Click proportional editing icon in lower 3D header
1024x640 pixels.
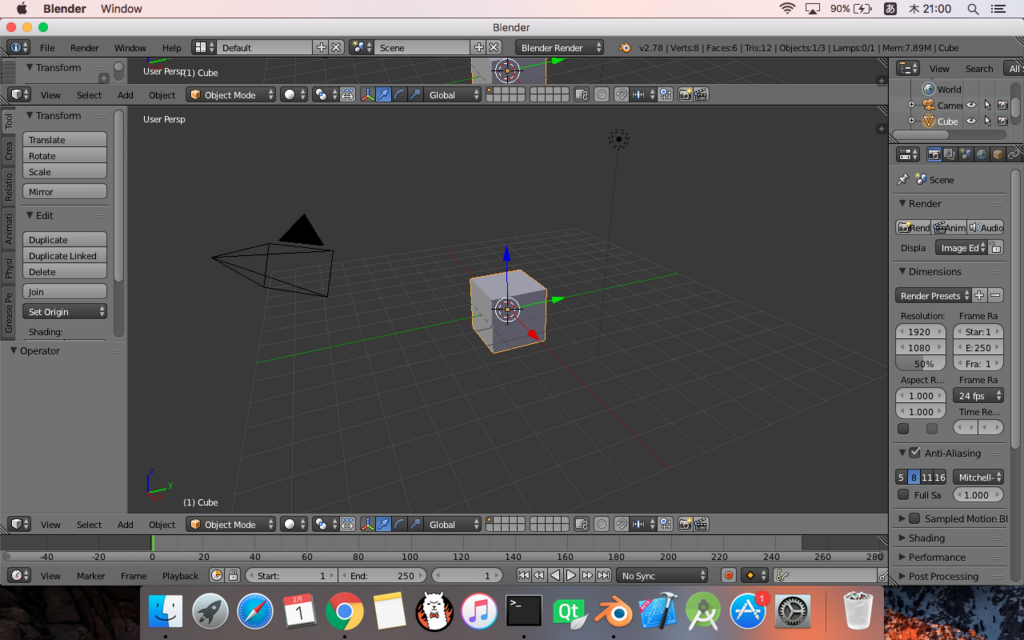[x=601, y=524]
